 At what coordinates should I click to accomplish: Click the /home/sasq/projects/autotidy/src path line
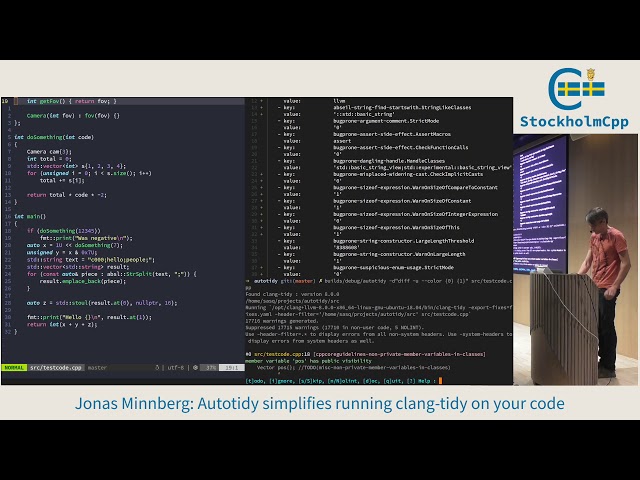click(292, 301)
